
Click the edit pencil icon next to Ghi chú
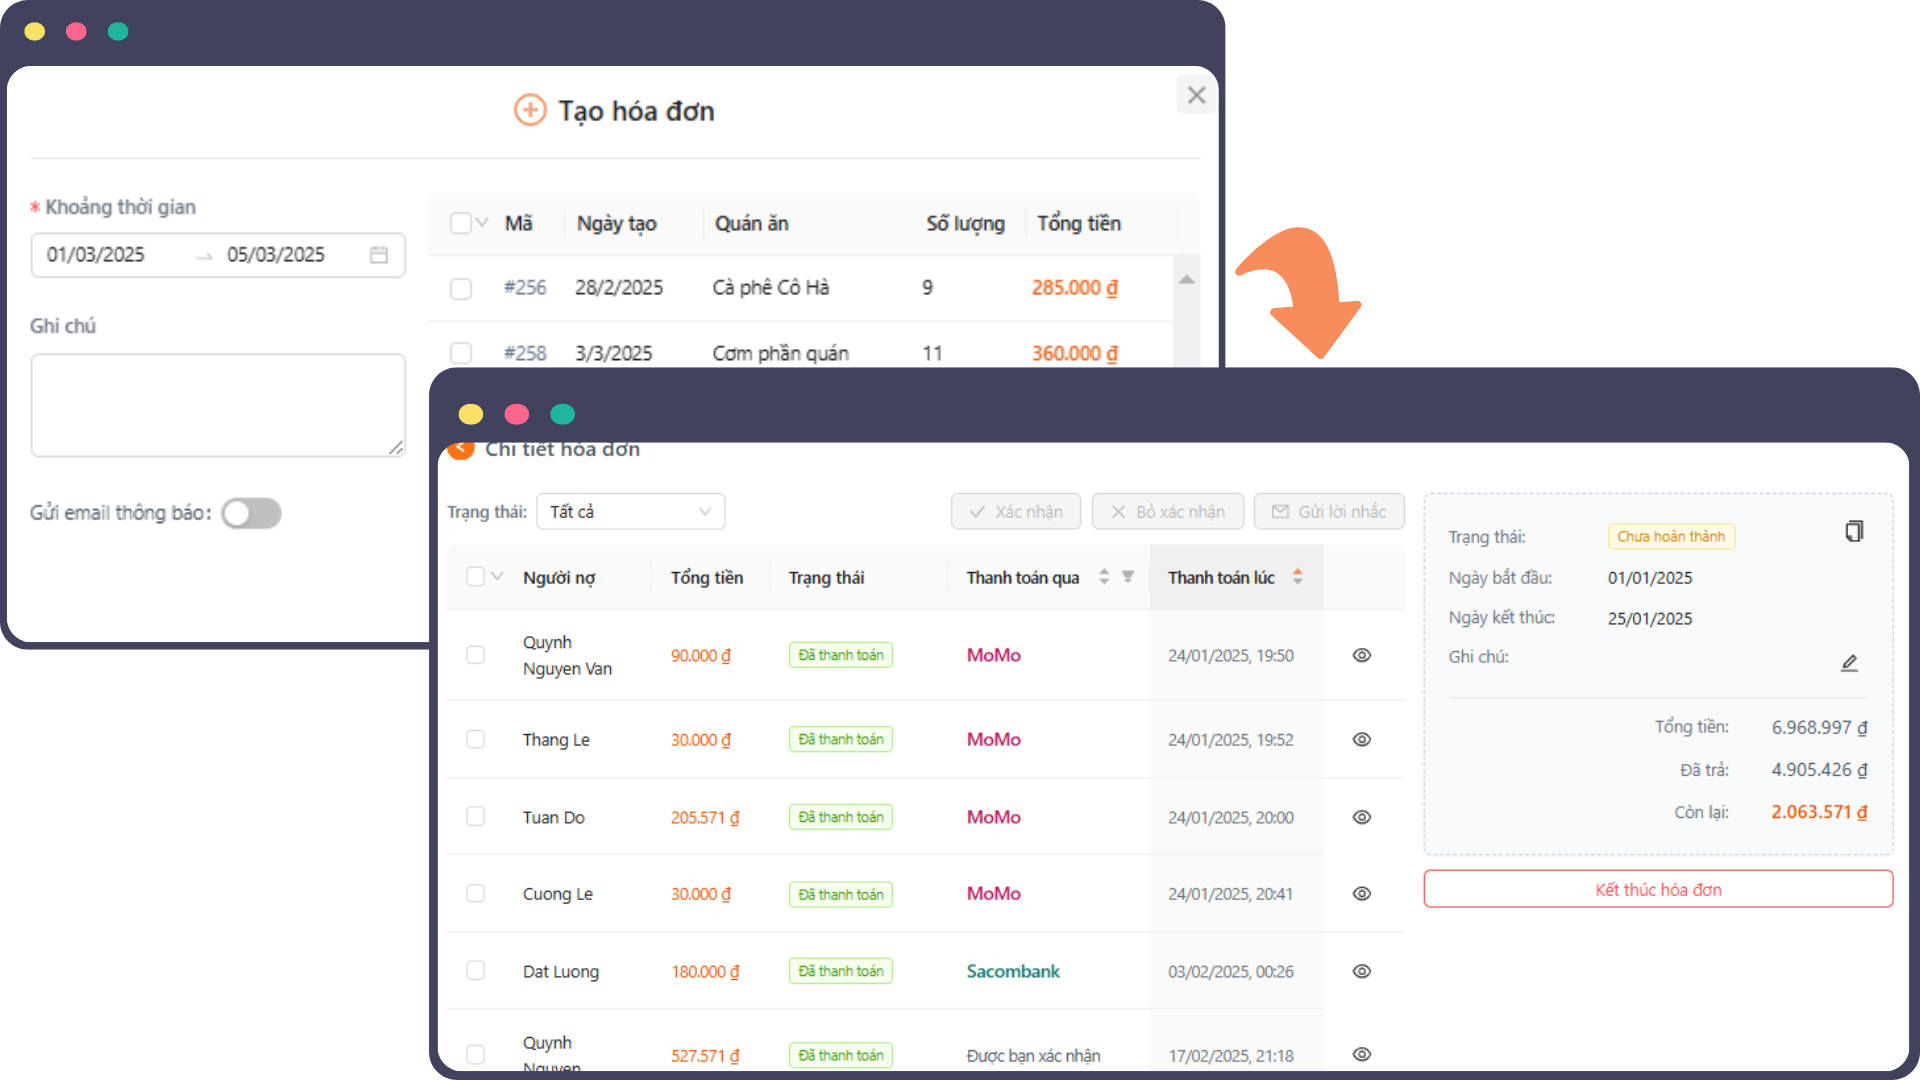tap(1850, 663)
